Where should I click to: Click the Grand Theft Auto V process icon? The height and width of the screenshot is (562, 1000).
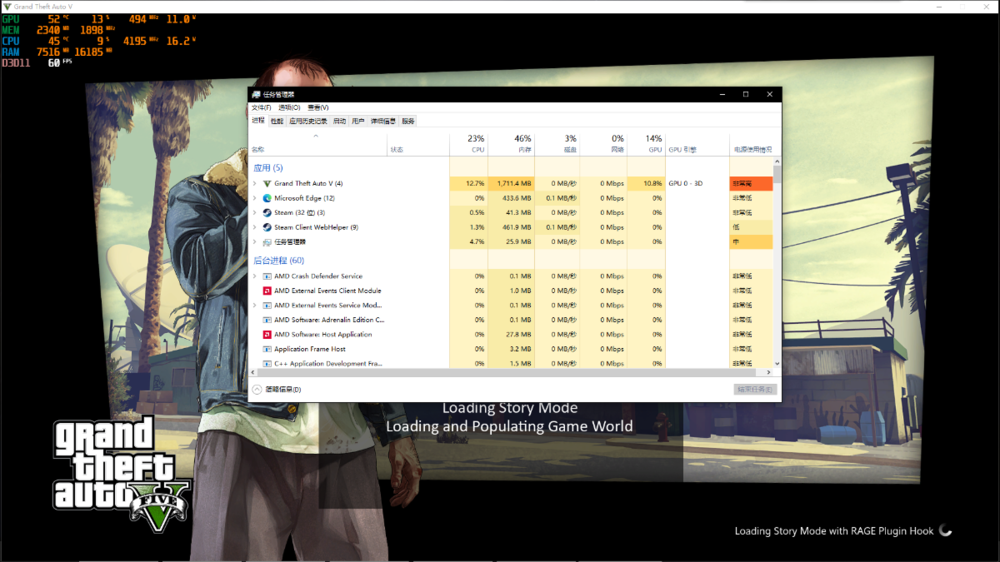[267, 184]
